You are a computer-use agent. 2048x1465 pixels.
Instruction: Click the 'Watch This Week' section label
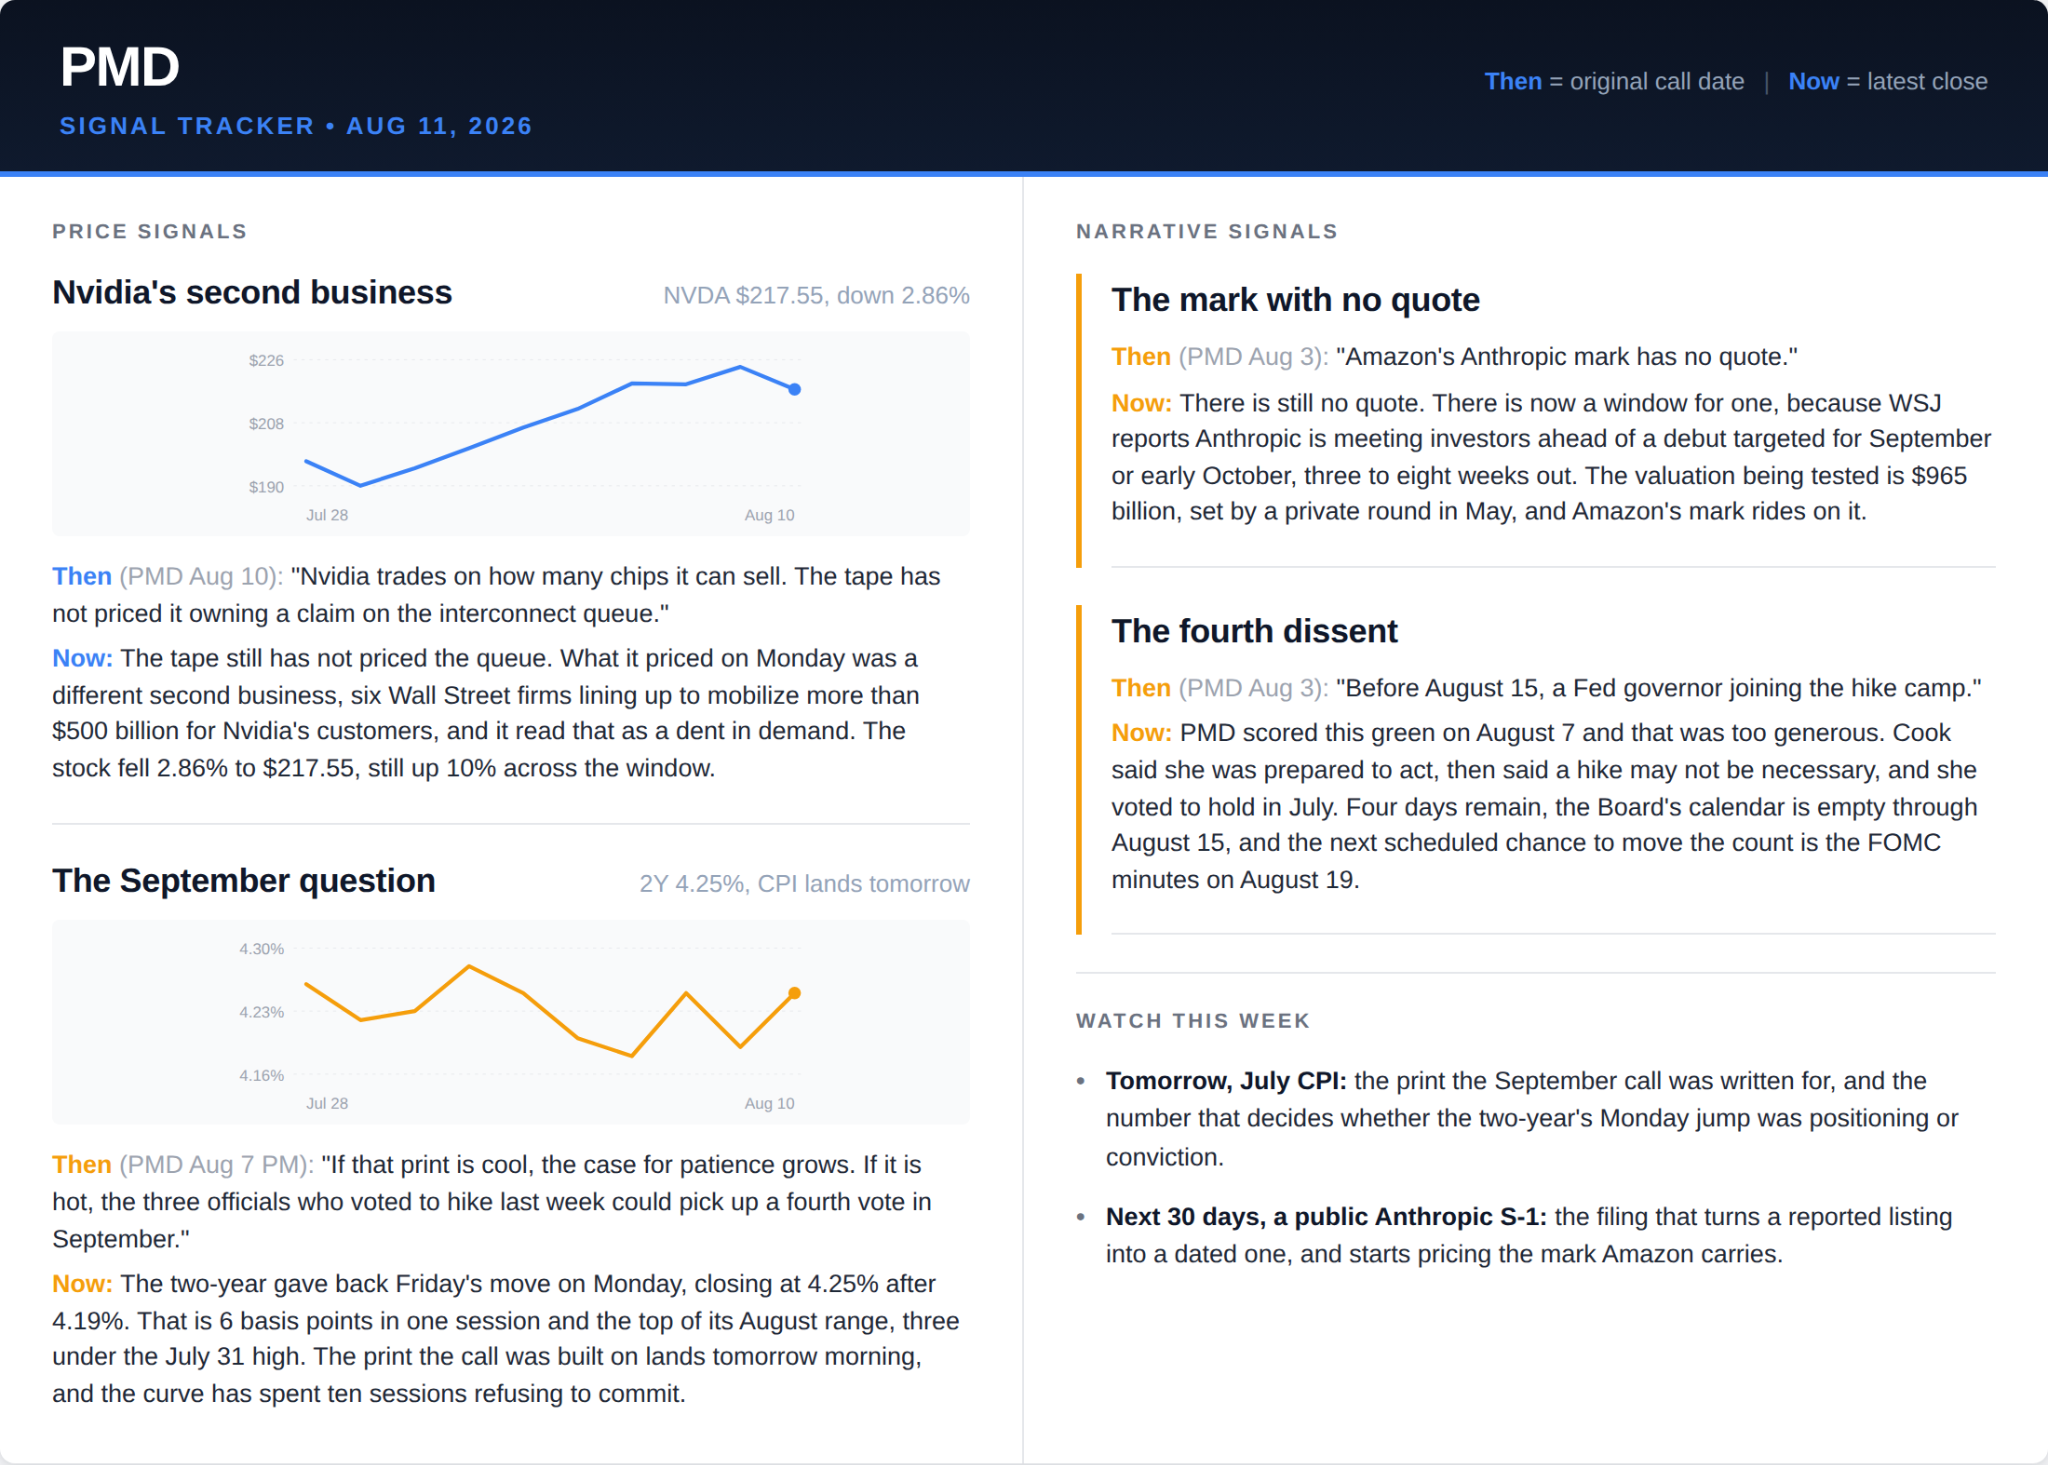(1193, 1021)
